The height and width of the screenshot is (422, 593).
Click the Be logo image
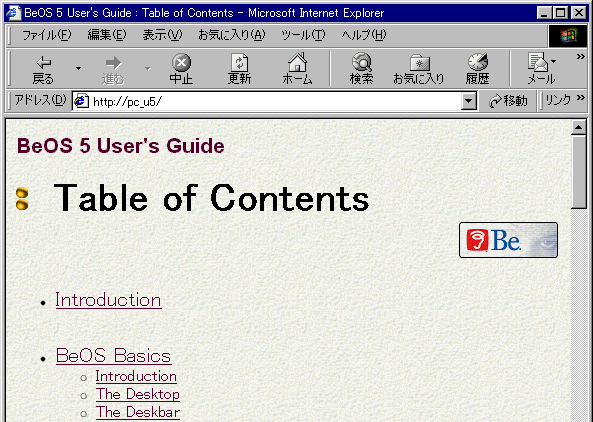point(508,240)
